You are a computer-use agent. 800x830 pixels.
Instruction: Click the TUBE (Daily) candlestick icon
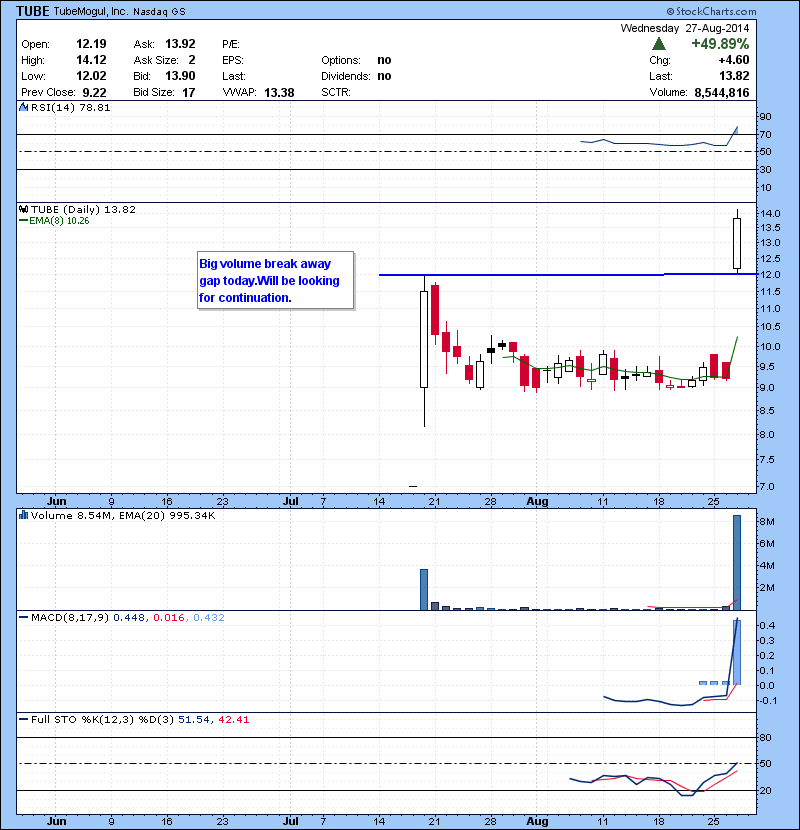23,209
